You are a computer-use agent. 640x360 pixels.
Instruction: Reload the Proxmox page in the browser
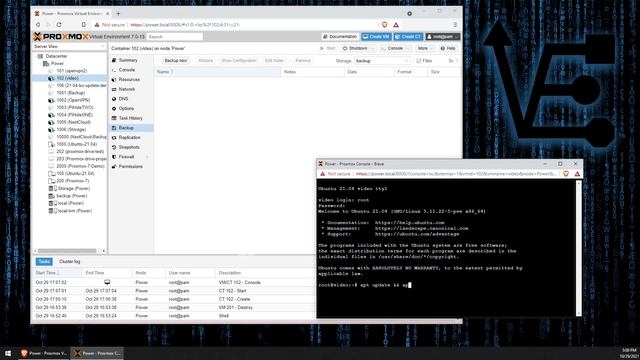pyautogui.click(x=59, y=25)
